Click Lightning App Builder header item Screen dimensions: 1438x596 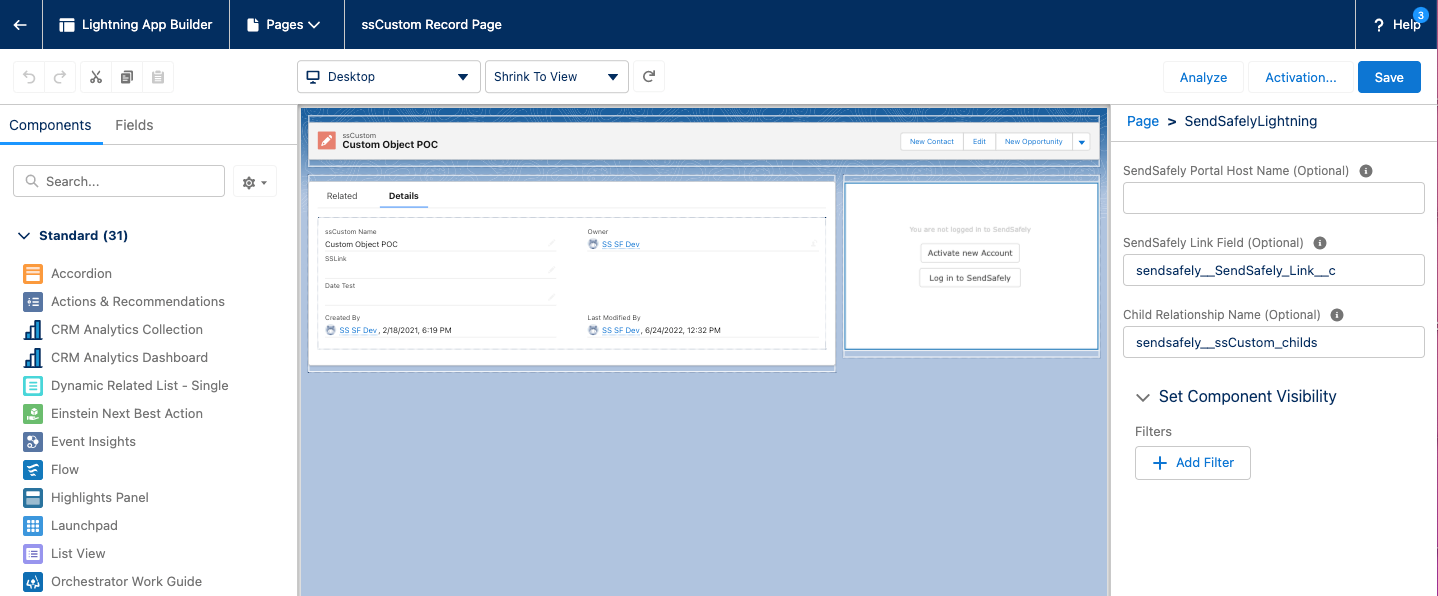click(136, 24)
